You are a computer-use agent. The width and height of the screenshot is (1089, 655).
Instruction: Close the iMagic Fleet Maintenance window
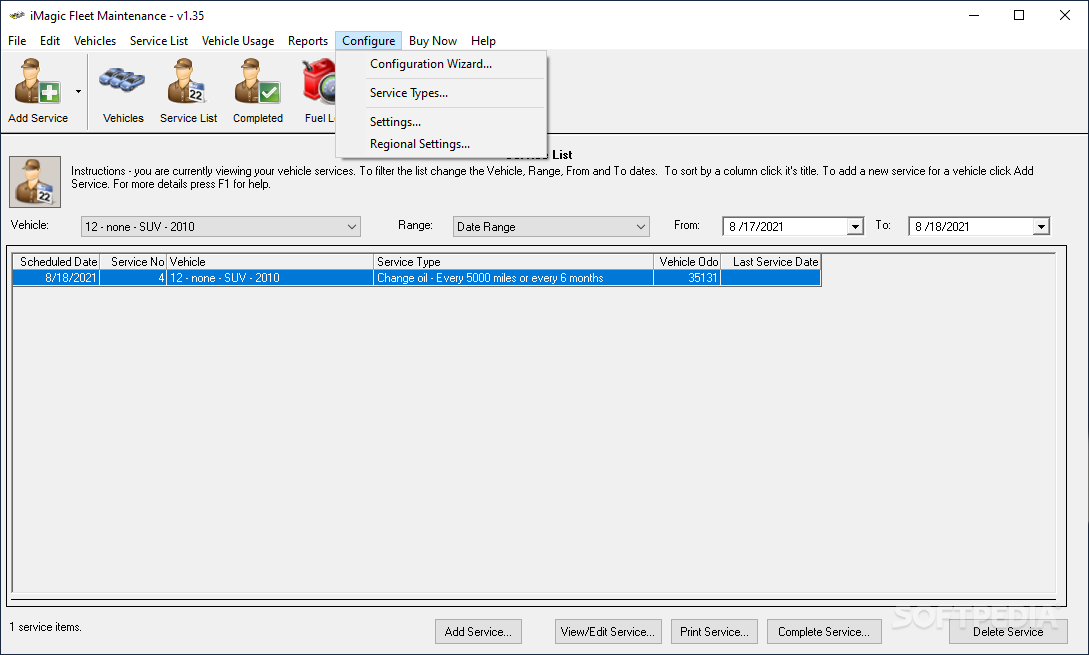pyautogui.click(x=1065, y=15)
